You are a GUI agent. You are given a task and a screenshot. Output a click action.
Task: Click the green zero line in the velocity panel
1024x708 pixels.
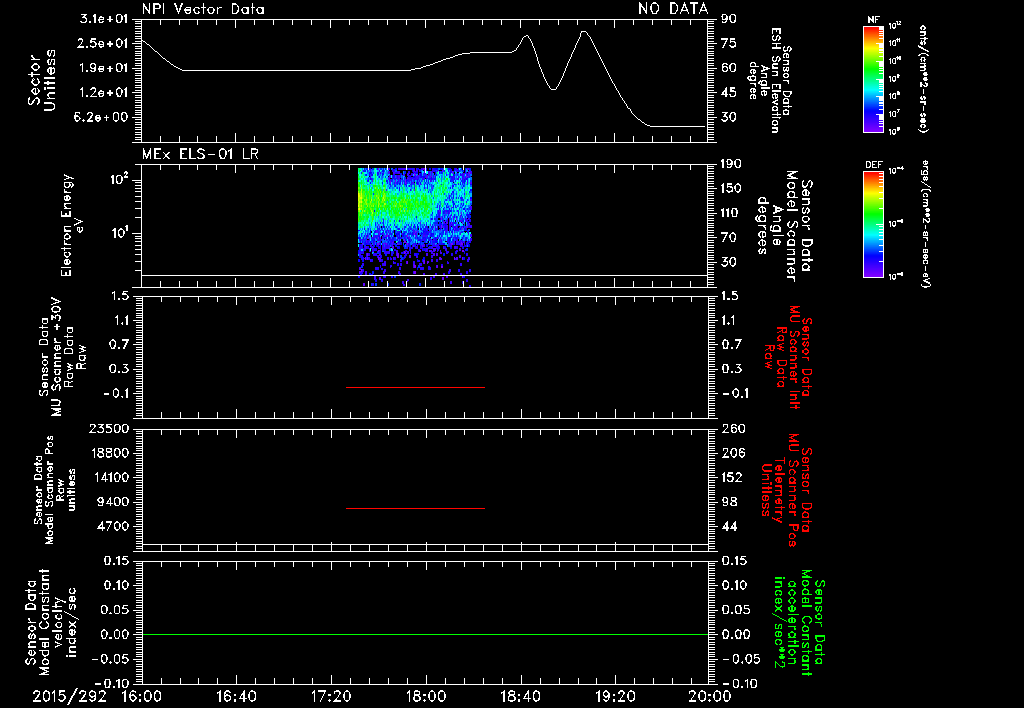pos(424,634)
